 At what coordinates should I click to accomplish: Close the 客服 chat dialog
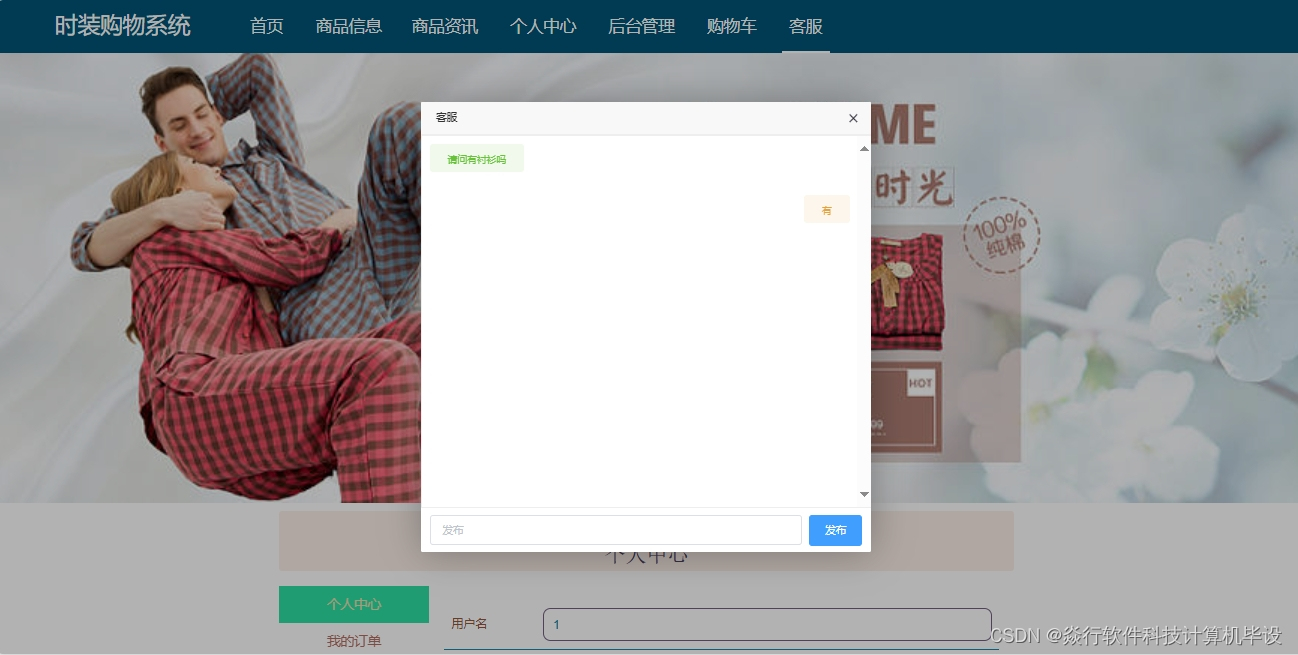click(853, 118)
